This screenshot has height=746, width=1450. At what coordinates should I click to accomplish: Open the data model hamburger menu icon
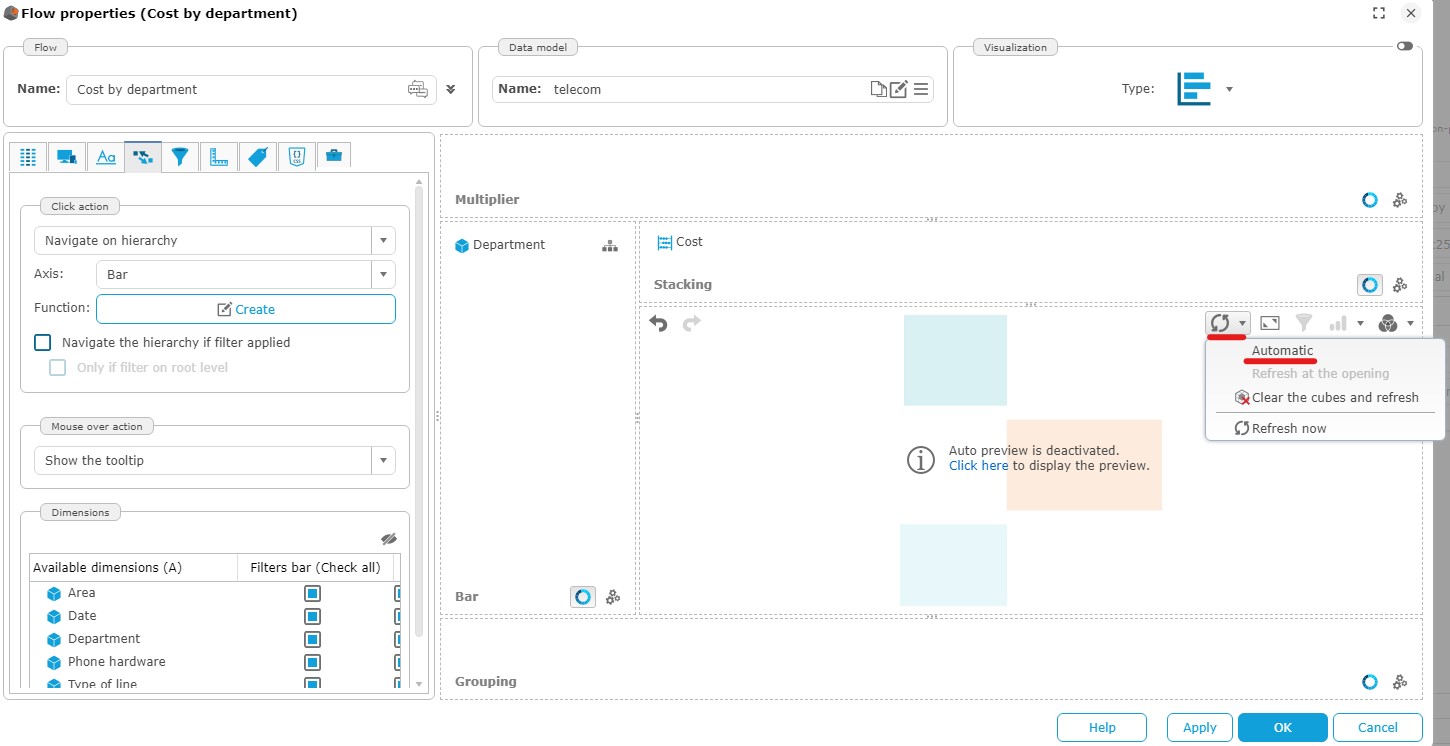point(921,89)
